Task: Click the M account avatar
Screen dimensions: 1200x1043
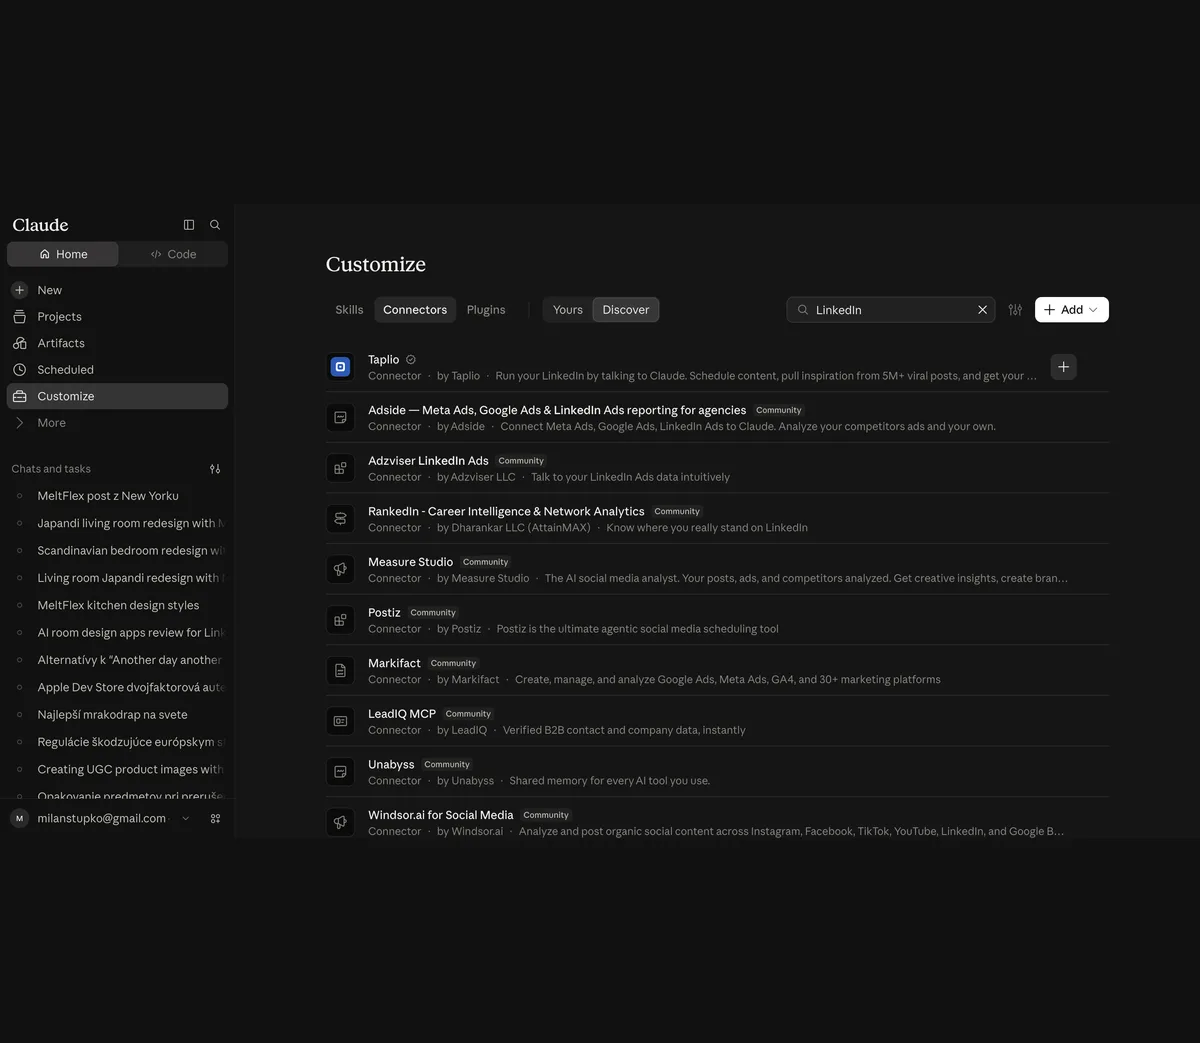Action: tap(19, 819)
